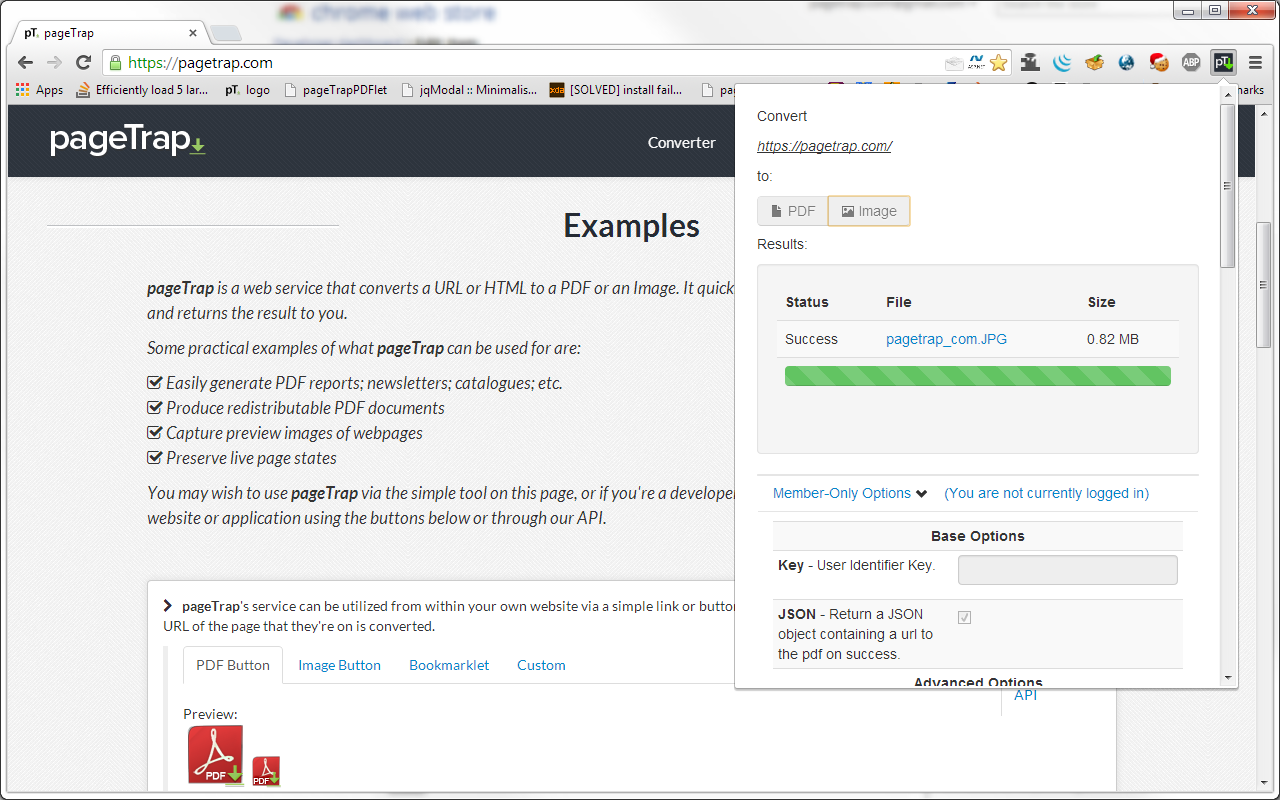Open the pT 'logo' bookmark

point(247,90)
